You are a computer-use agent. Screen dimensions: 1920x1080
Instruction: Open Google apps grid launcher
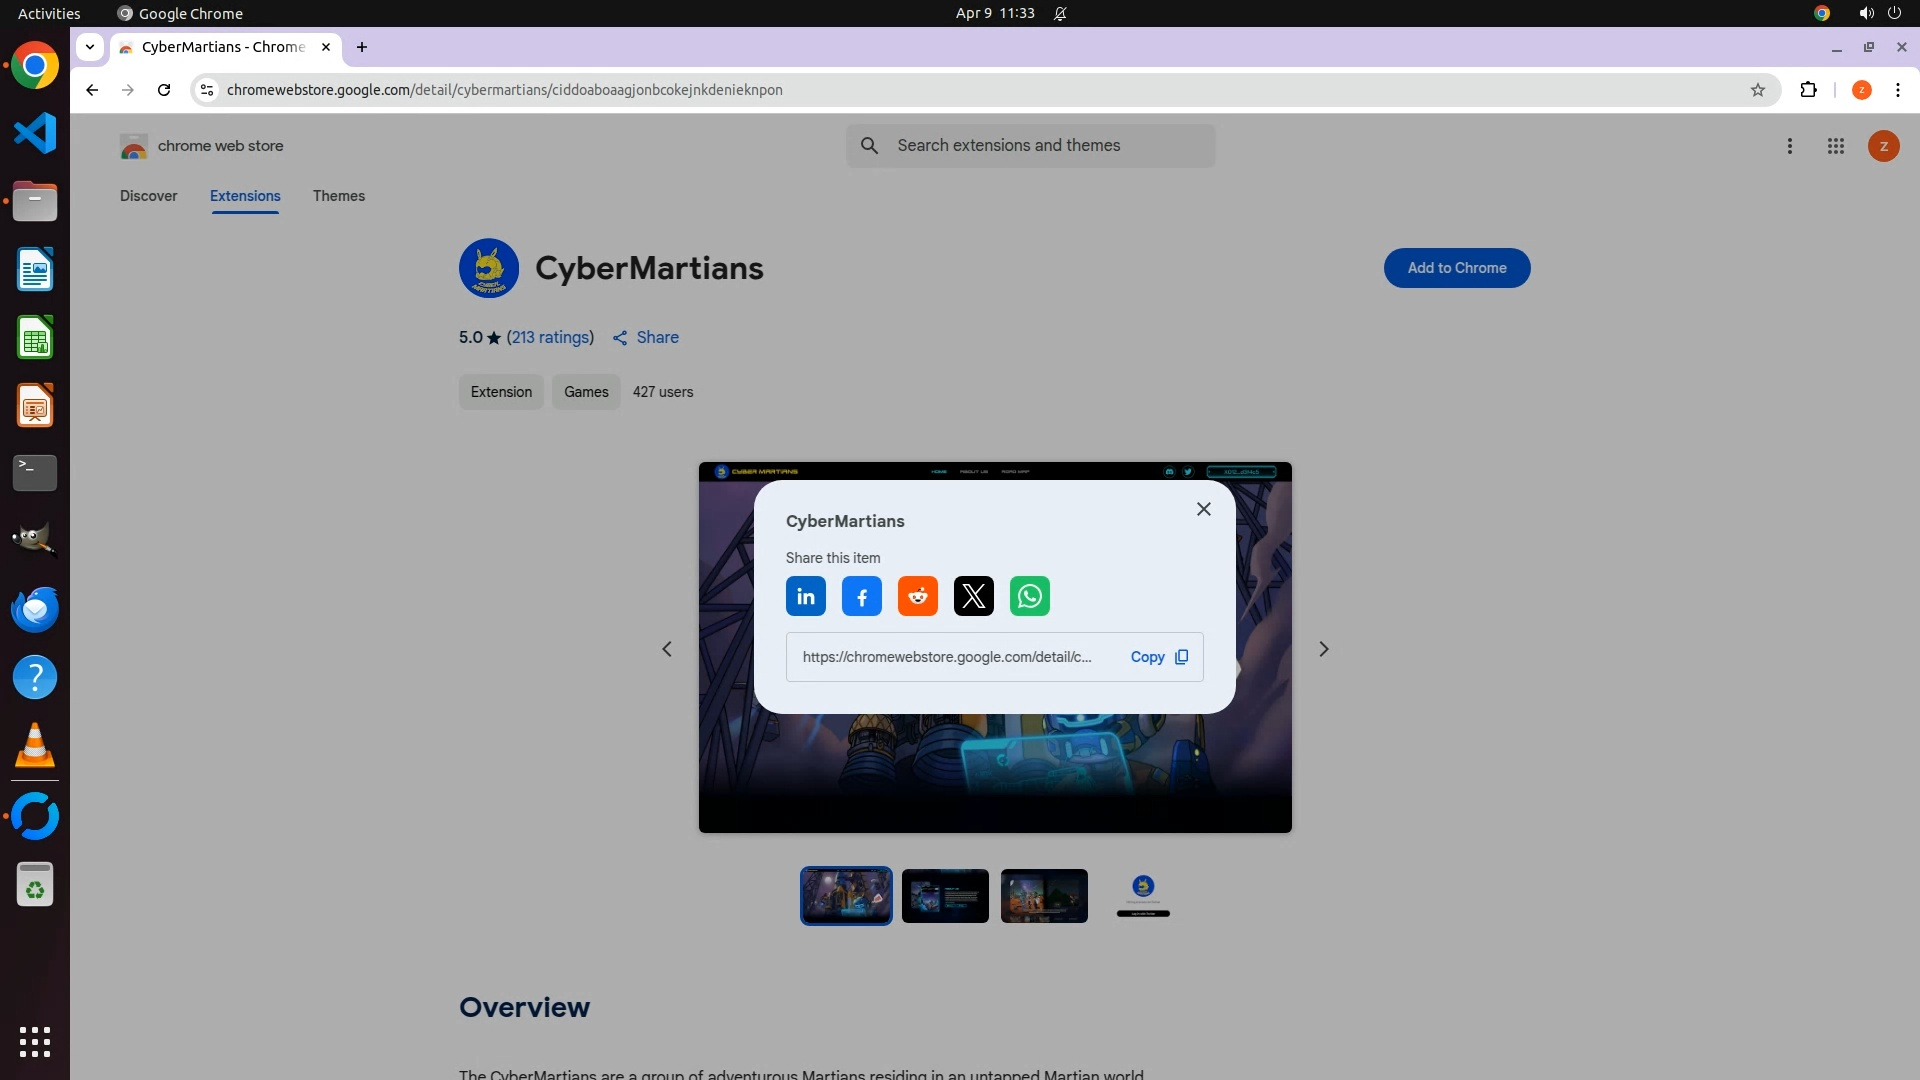coord(1835,146)
